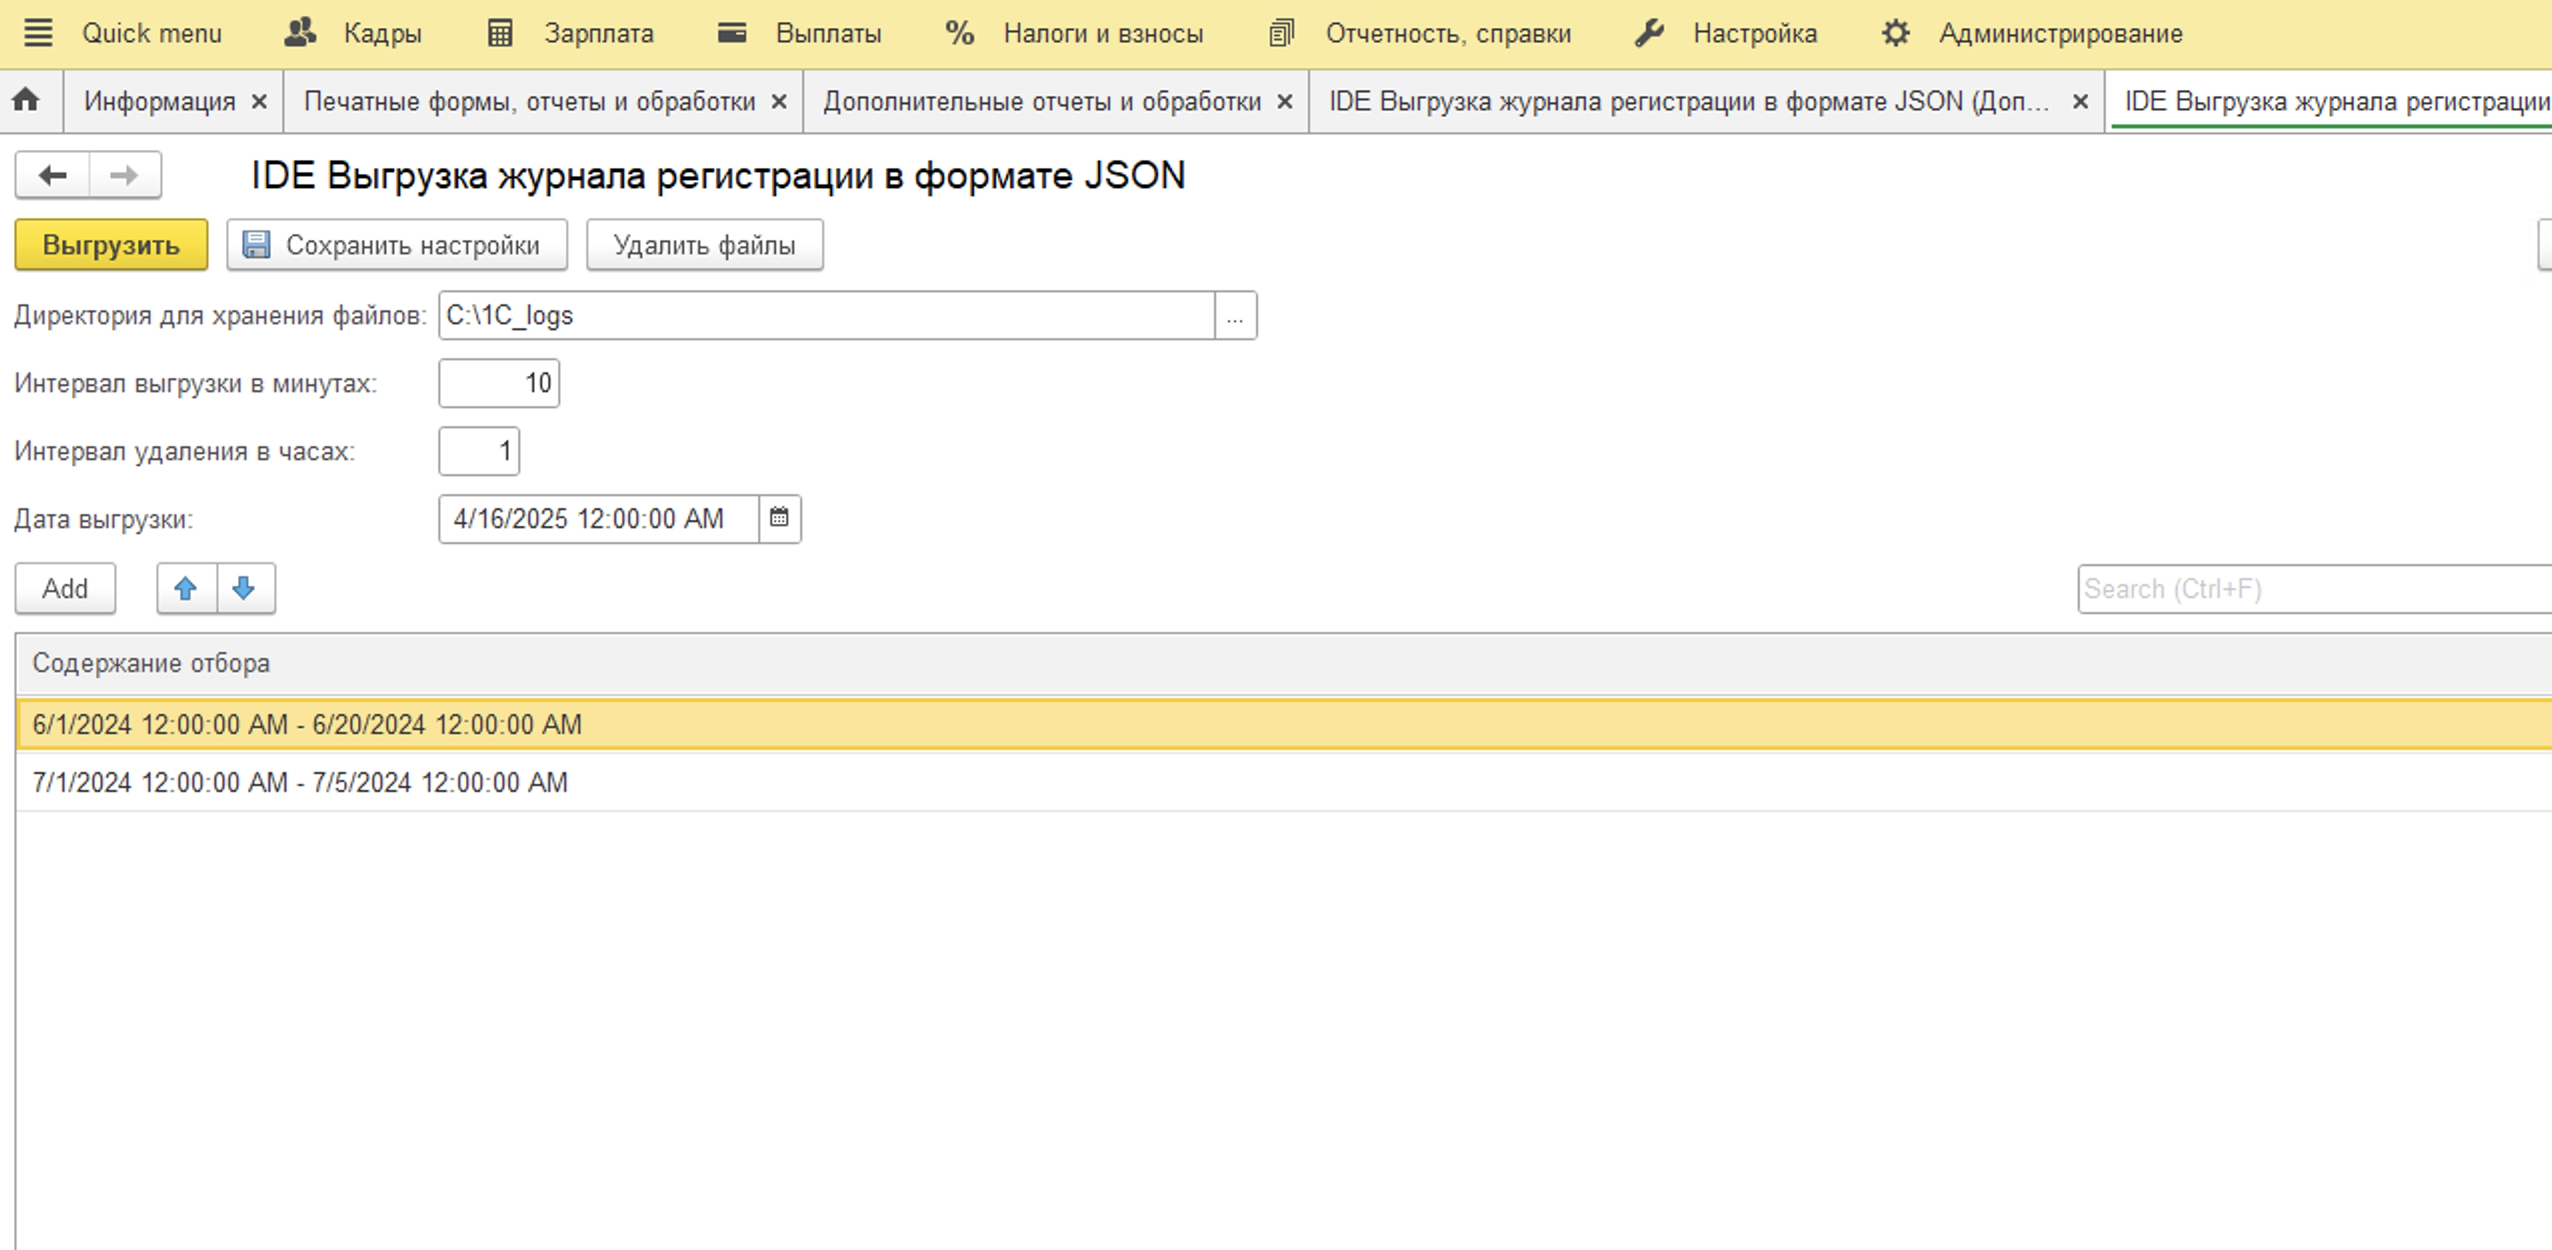Click the save diskette icon on Сохранить настройки

pyautogui.click(x=257, y=243)
